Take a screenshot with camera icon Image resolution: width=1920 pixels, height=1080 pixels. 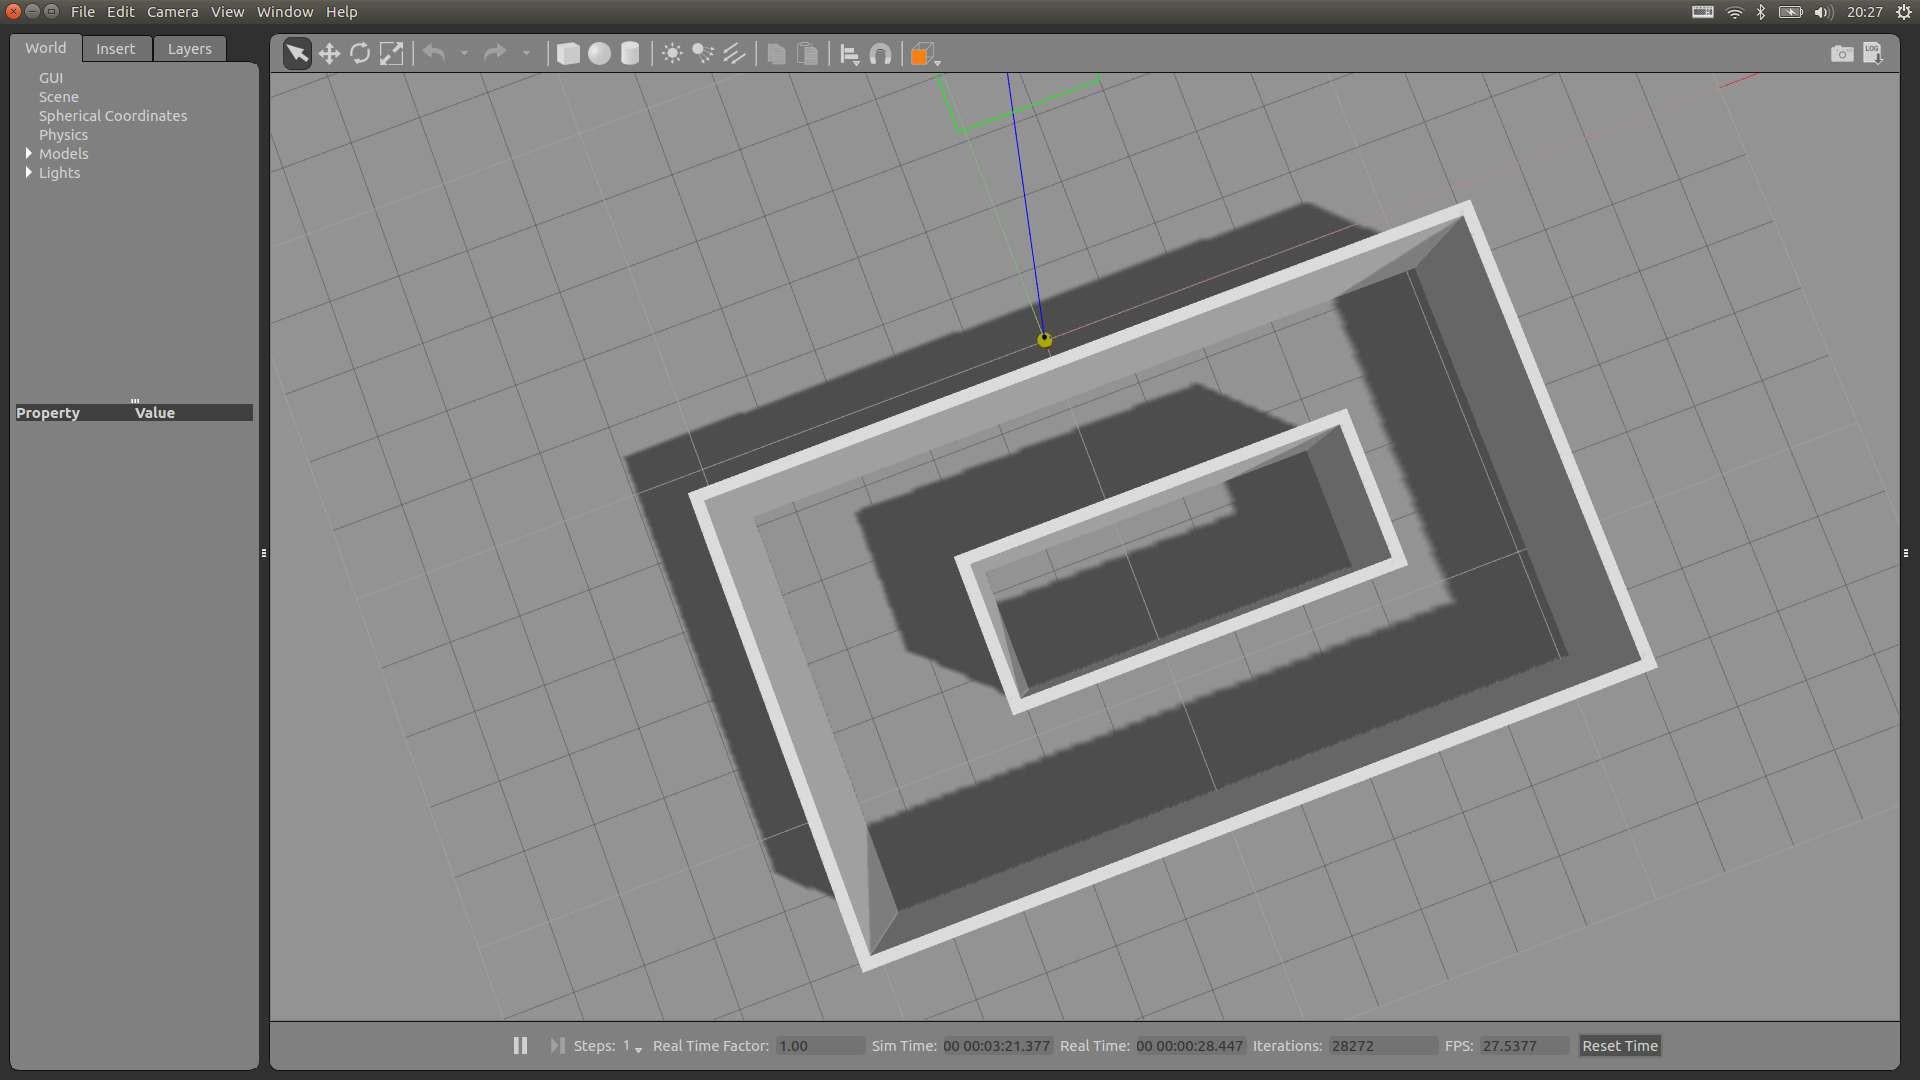click(x=1841, y=54)
